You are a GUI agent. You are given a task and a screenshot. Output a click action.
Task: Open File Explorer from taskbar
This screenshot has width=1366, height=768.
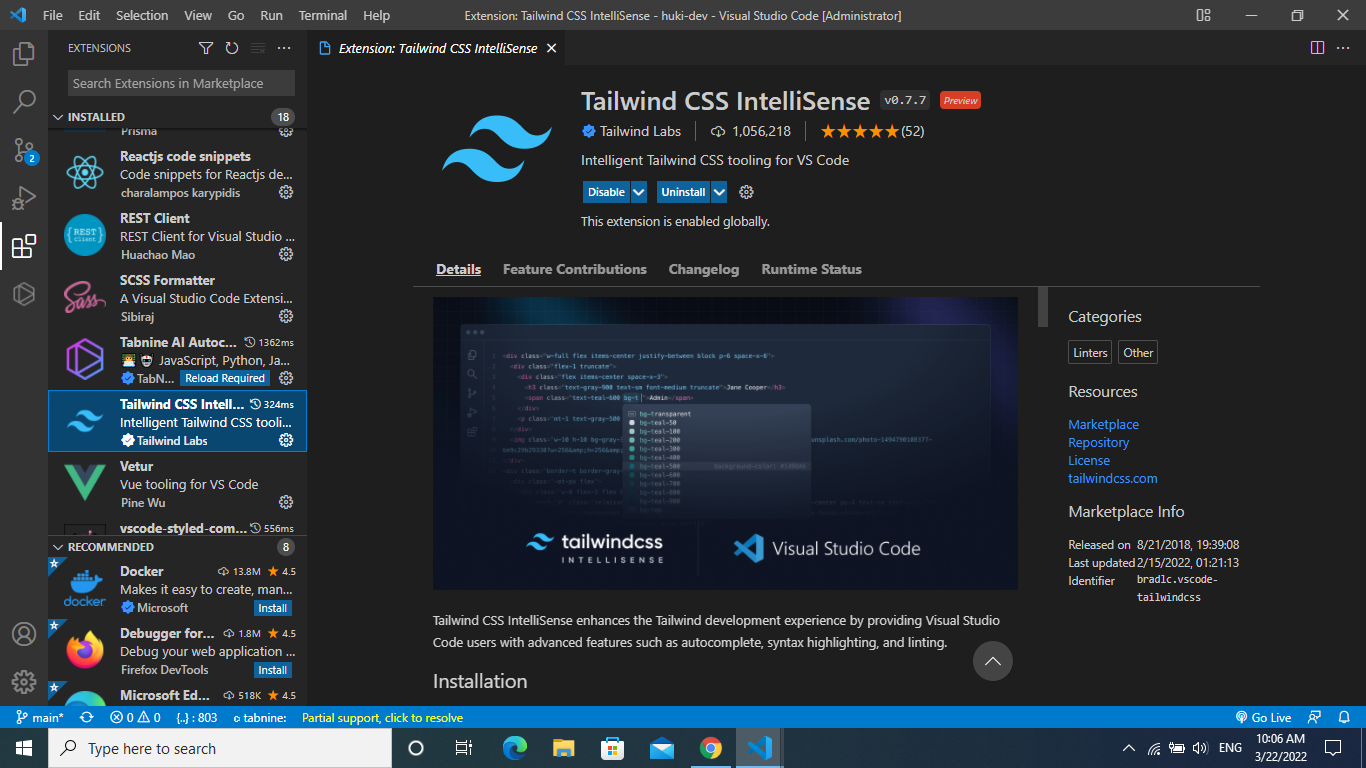564,748
